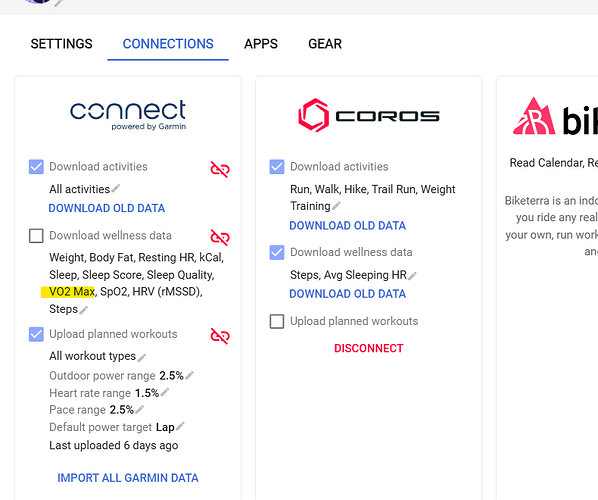Click the Garmin Connect logo

click(128, 115)
